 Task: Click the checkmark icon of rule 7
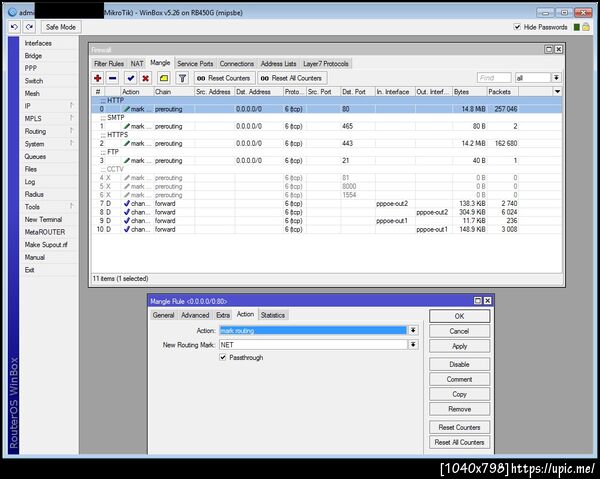point(127,204)
